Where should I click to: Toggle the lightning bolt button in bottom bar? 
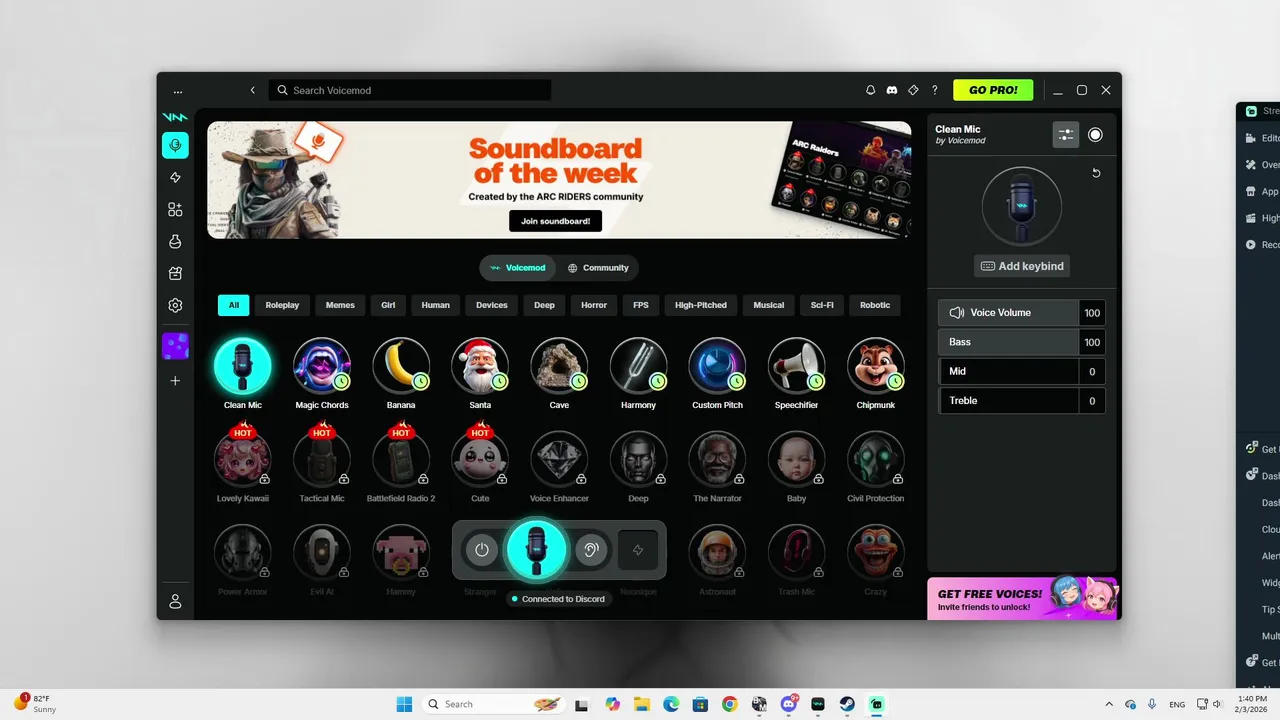coord(638,550)
